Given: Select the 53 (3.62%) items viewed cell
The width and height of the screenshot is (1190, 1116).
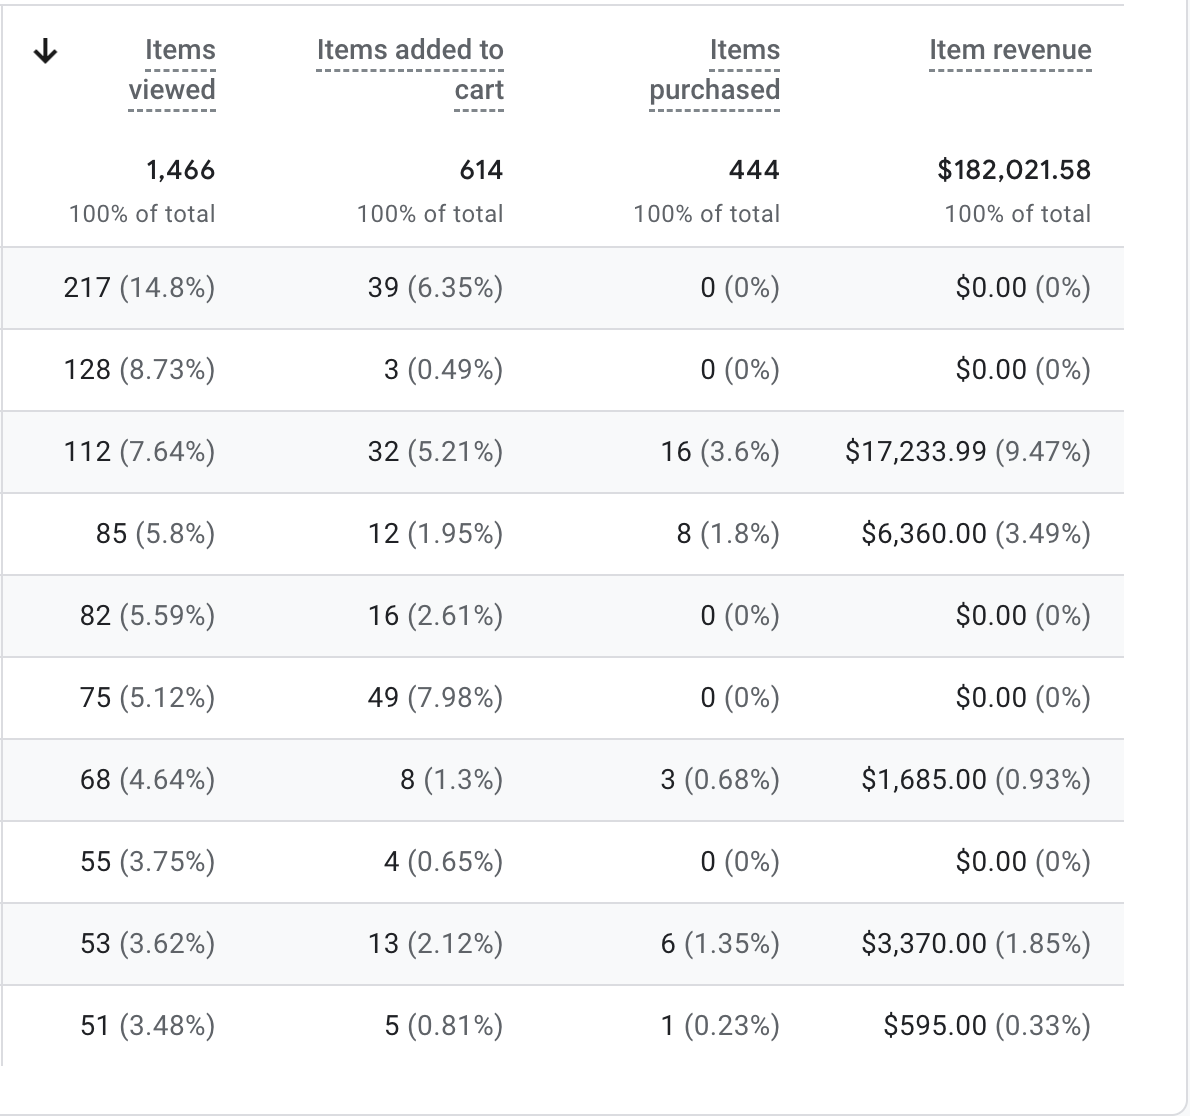Looking at the screenshot, I should (147, 944).
